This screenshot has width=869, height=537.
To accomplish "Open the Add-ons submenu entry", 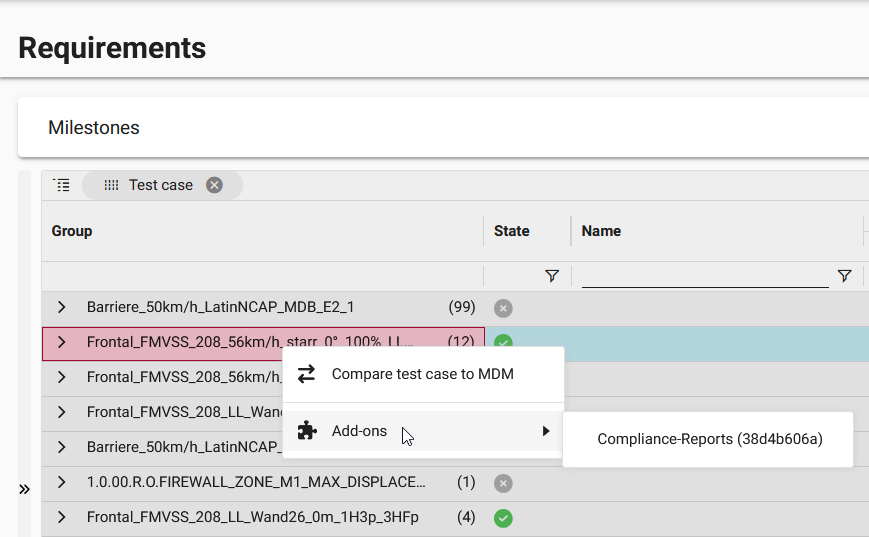I will [x=423, y=431].
